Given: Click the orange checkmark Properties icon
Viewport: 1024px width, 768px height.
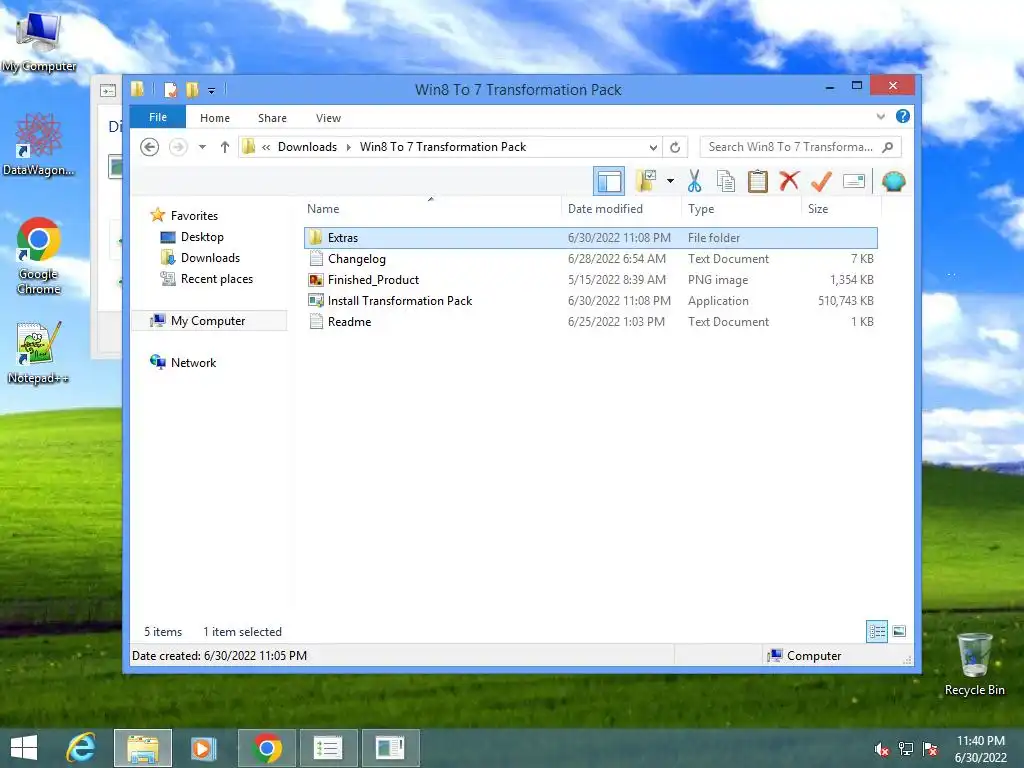Looking at the screenshot, I should point(821,181).
